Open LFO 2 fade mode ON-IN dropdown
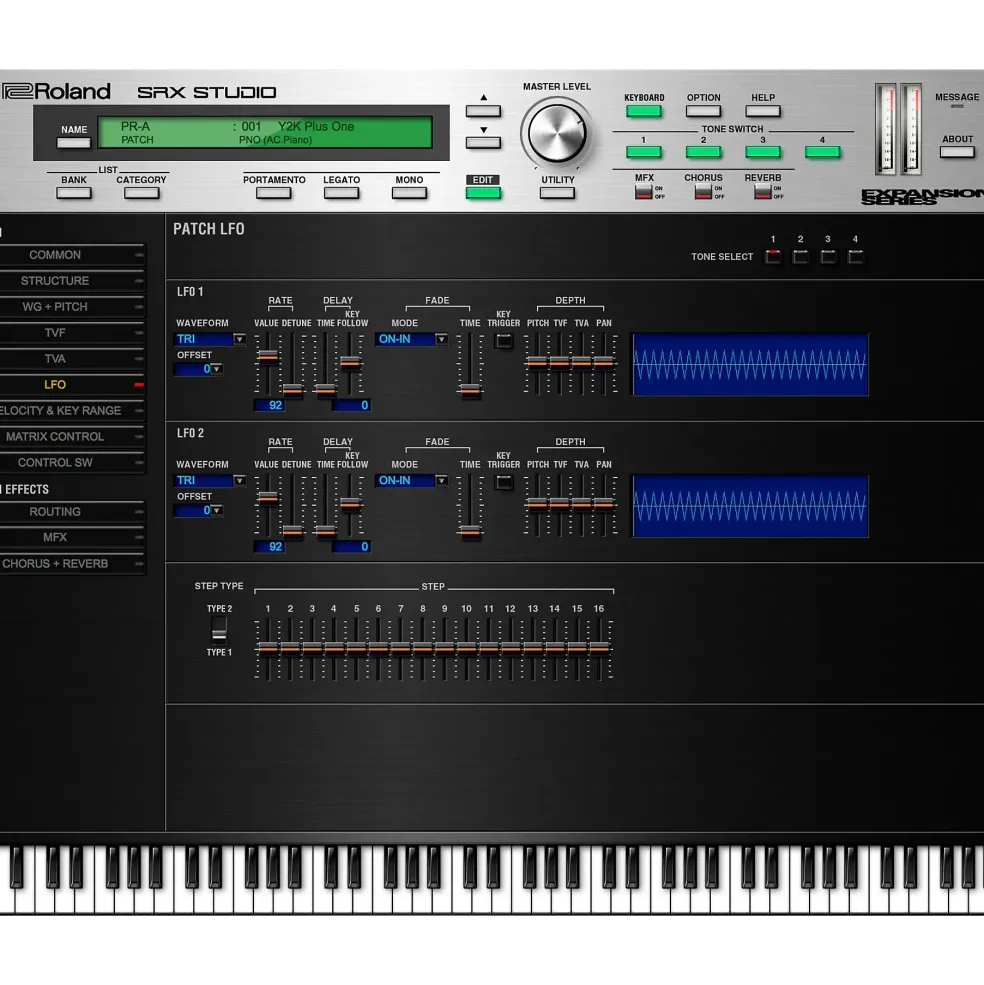984x985 pixels. coord(412,481)
